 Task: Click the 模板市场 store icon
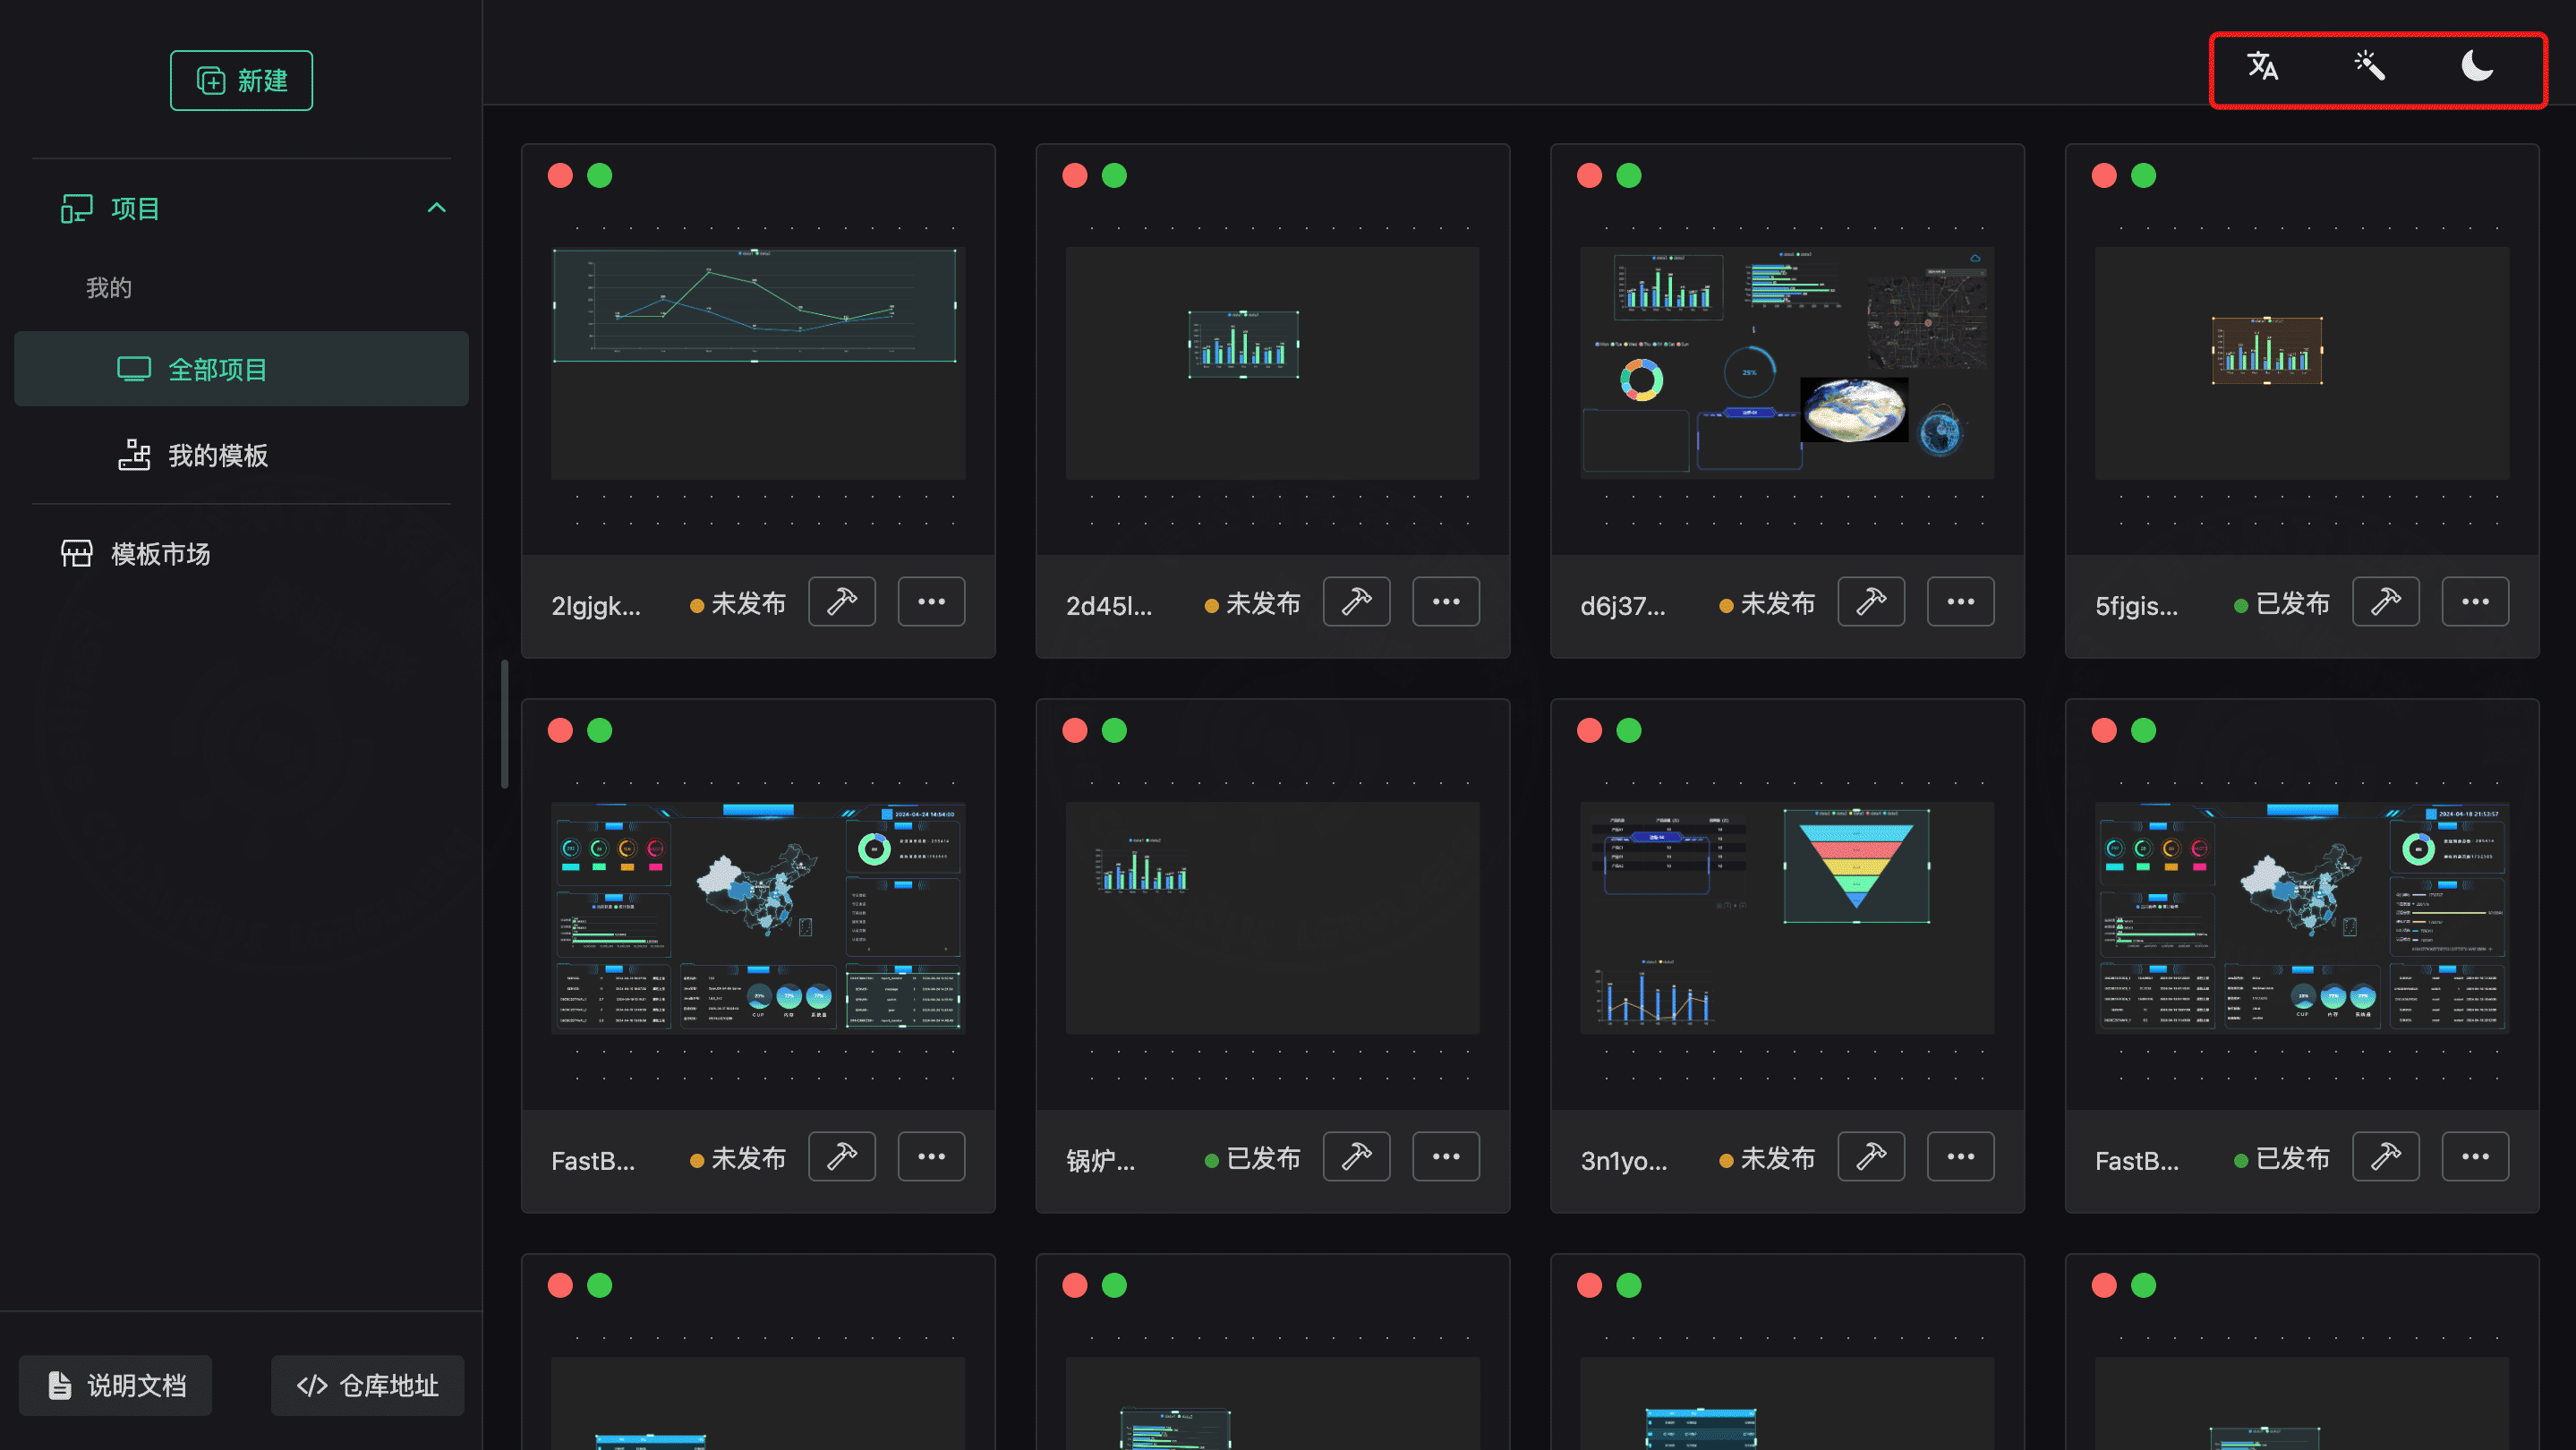click(x=77, y=553)
